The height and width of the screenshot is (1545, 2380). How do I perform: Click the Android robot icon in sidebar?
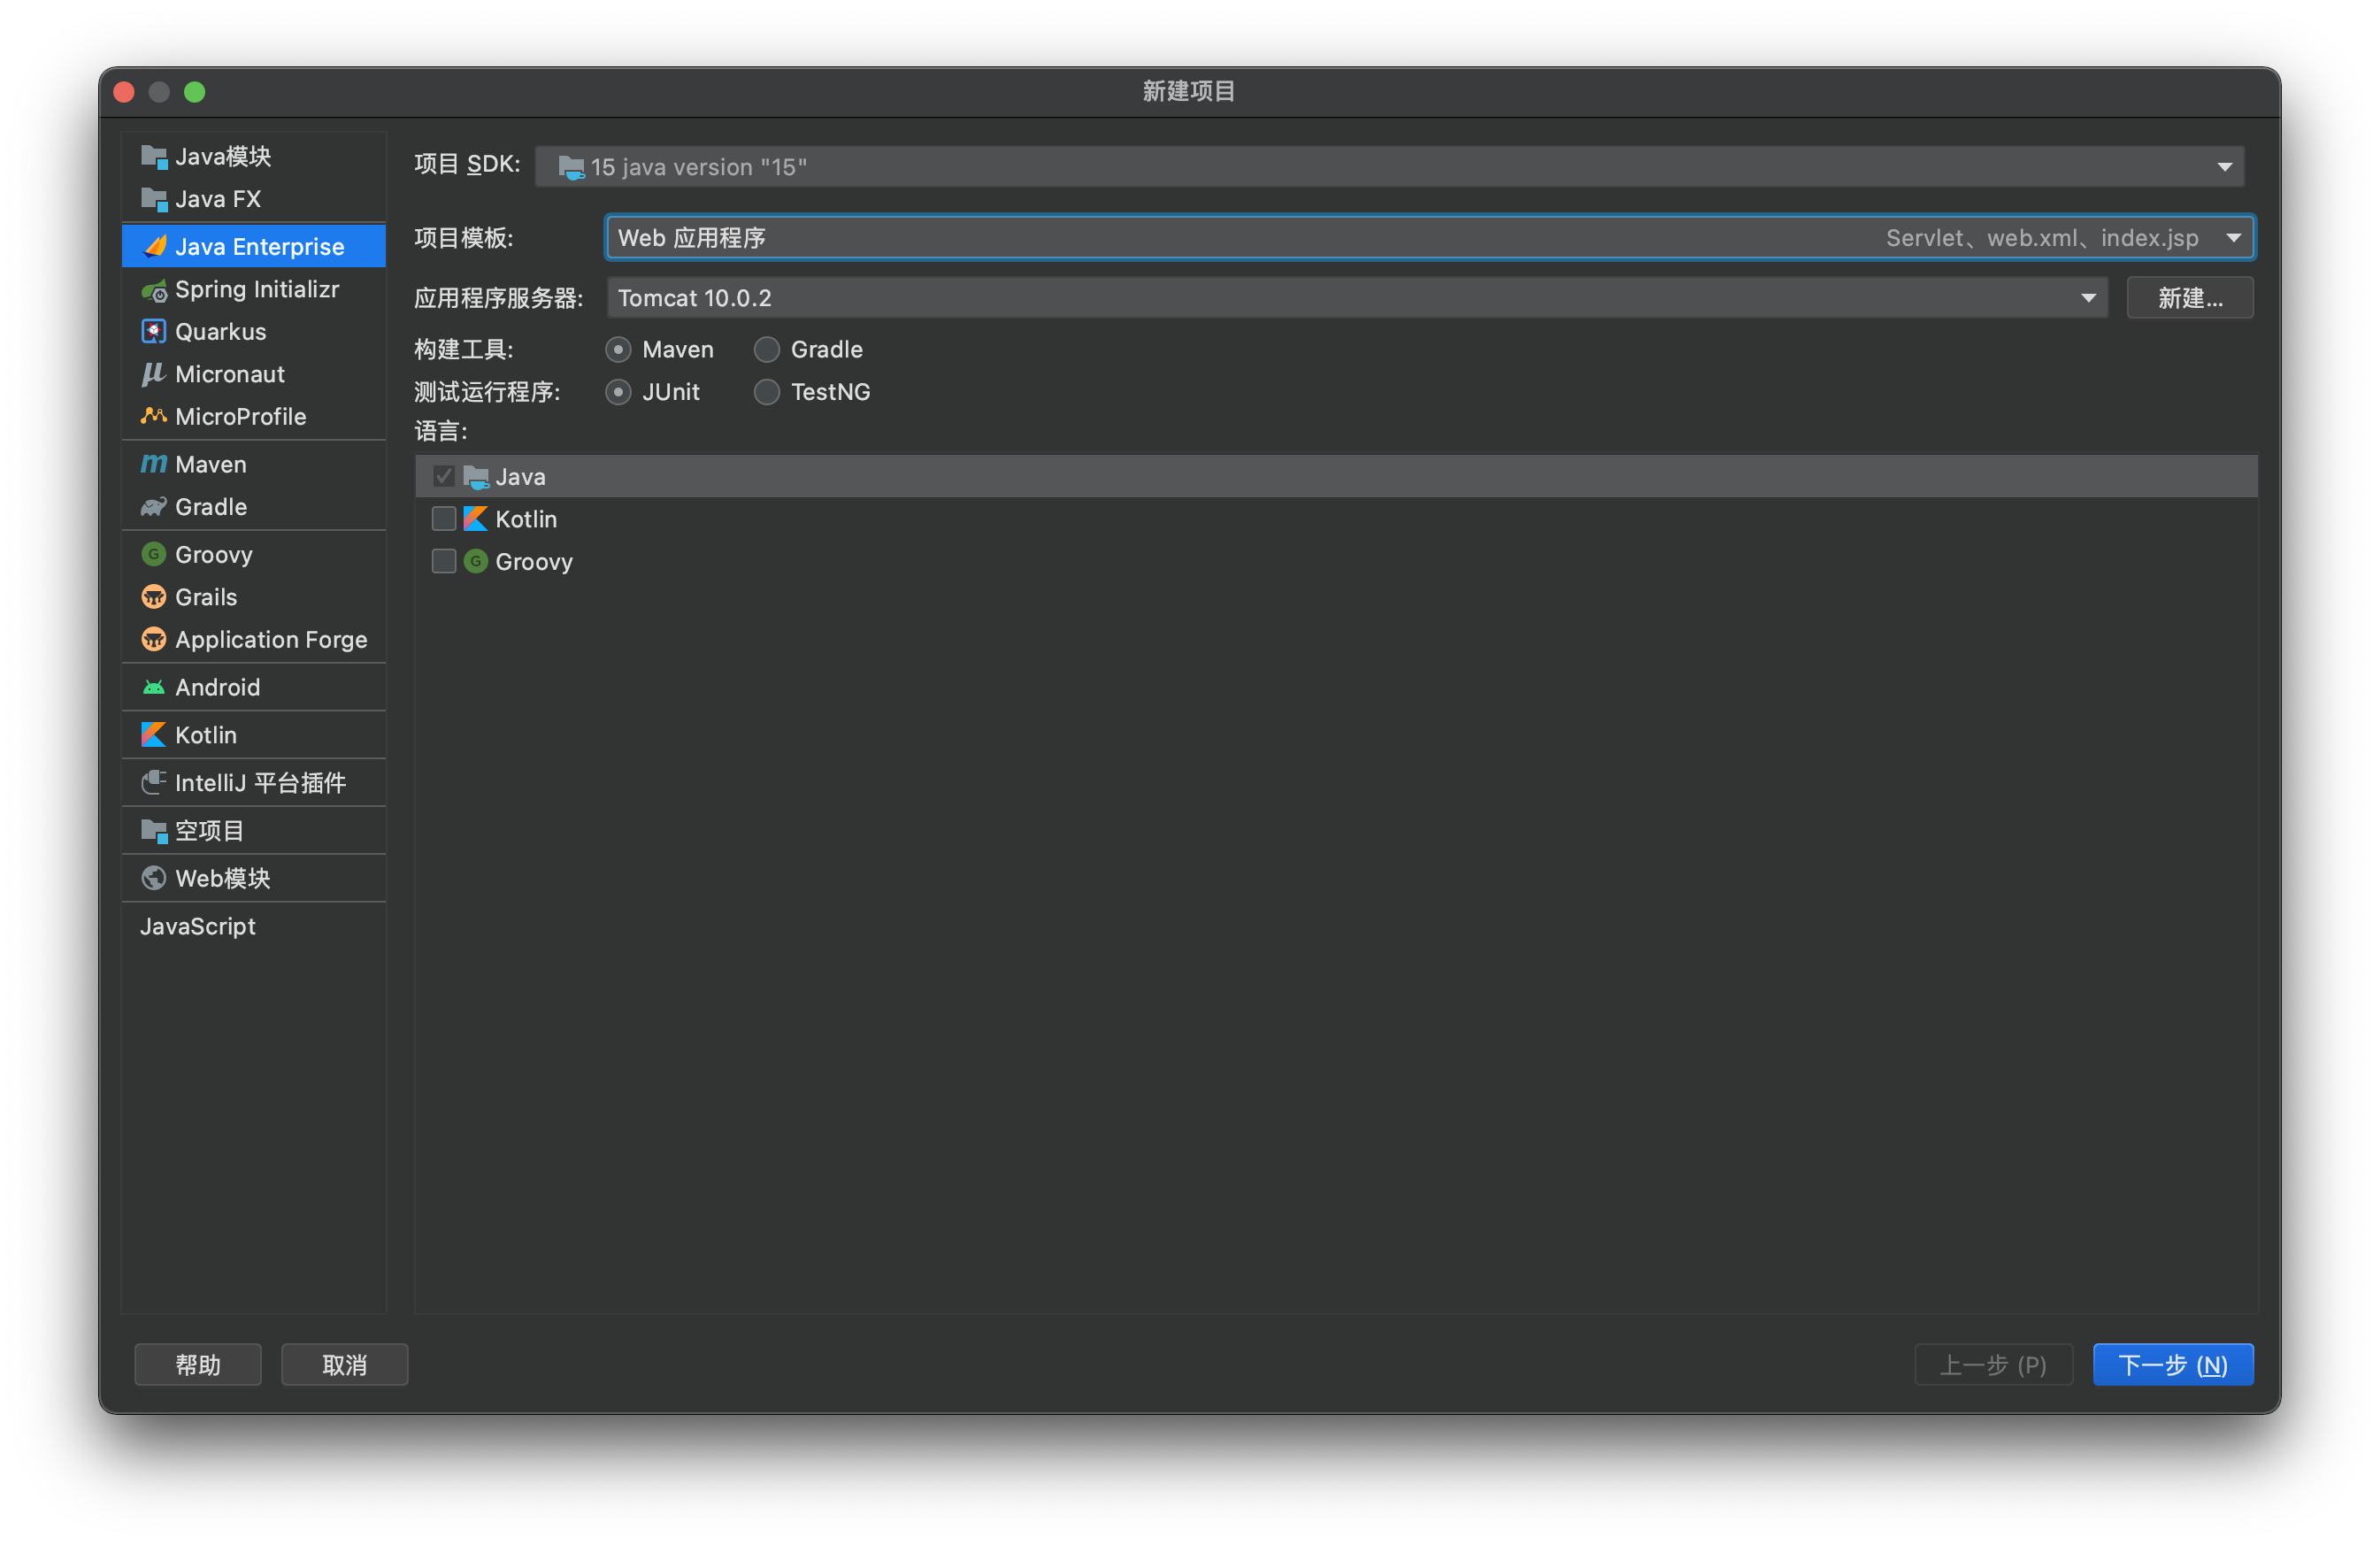[x=153, y=687]
